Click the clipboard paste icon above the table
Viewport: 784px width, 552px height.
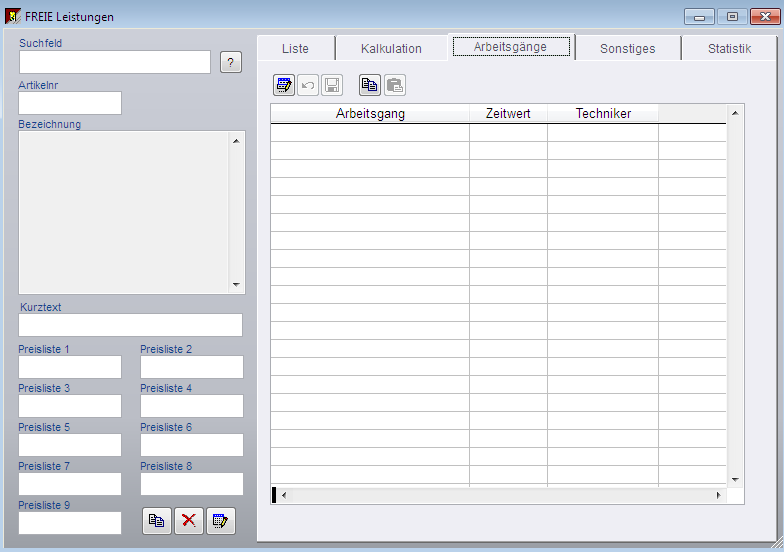395,85
